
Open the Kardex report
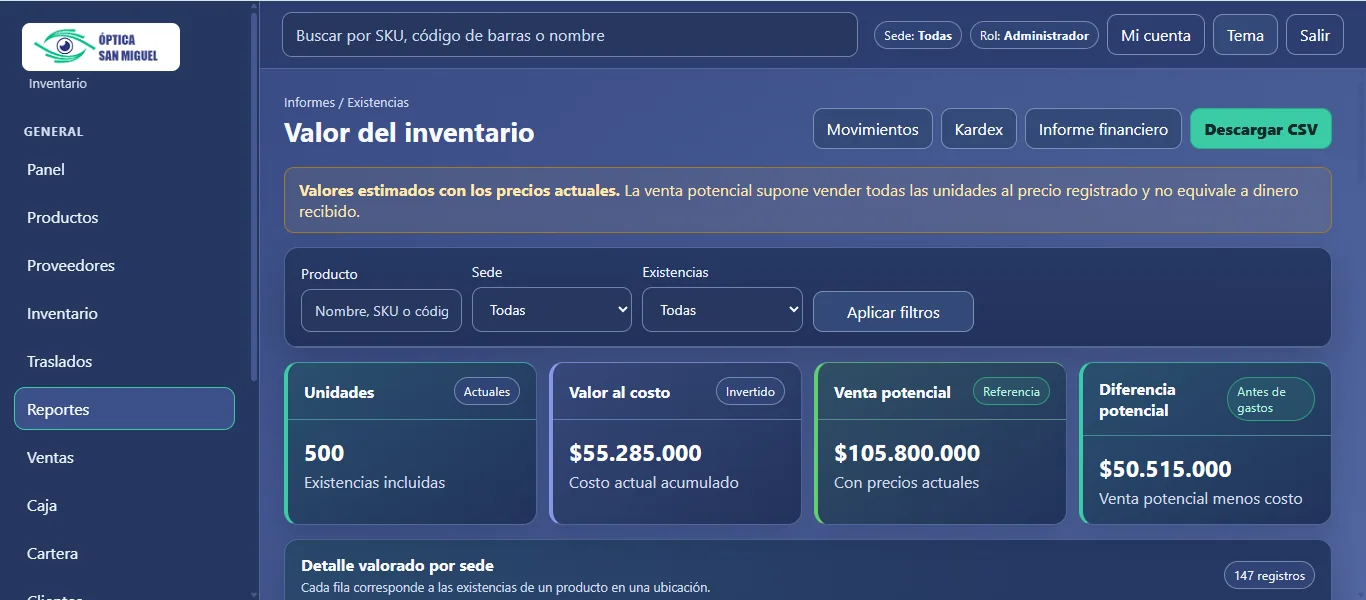coord(979,129)
